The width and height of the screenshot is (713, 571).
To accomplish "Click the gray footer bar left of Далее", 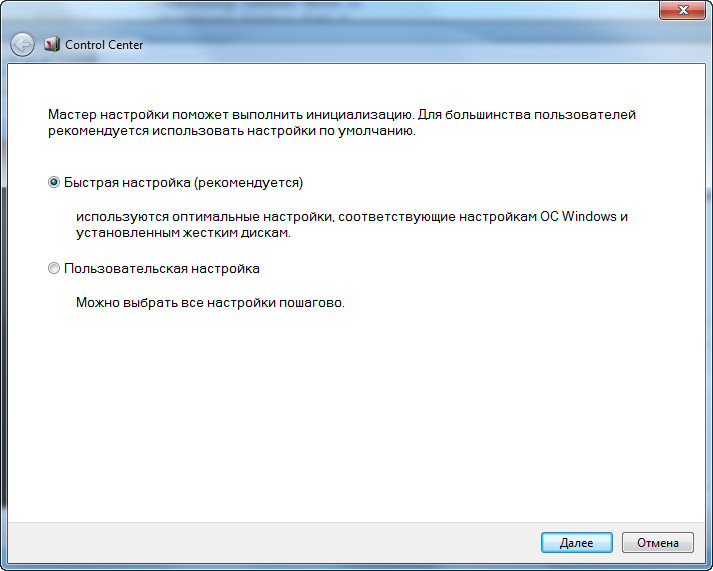I will pos(270,543).
